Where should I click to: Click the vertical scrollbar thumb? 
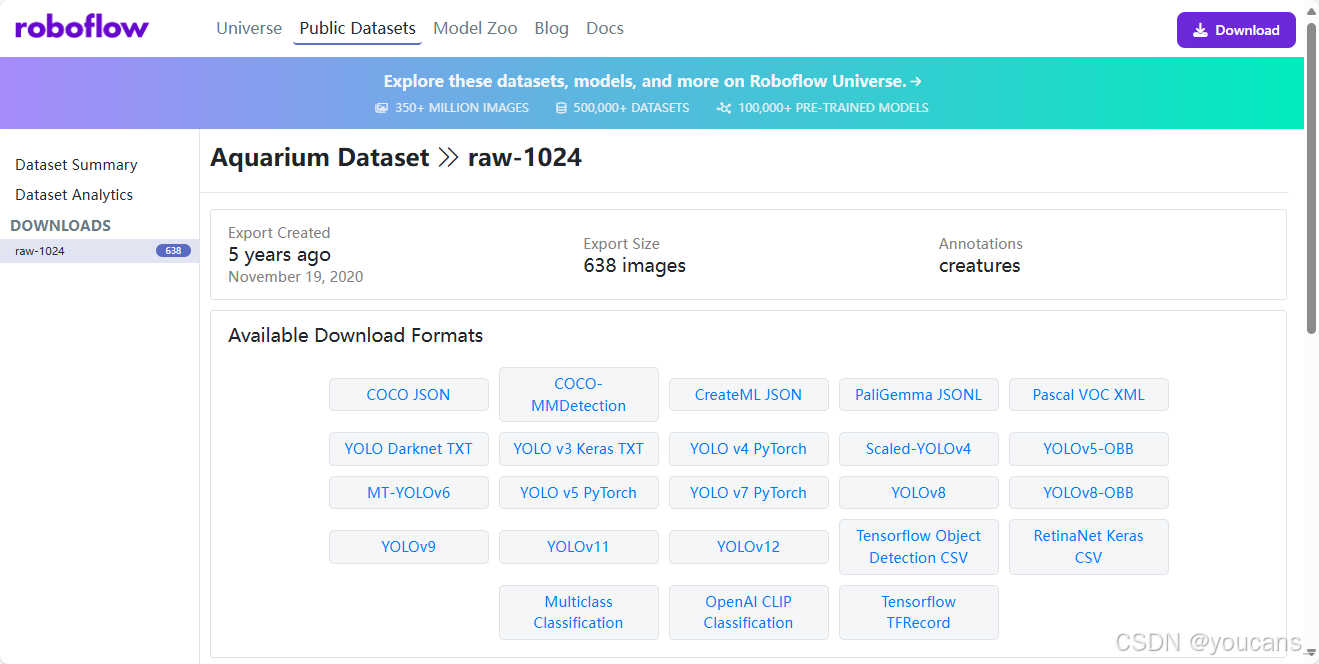(x=1311, y=177)
